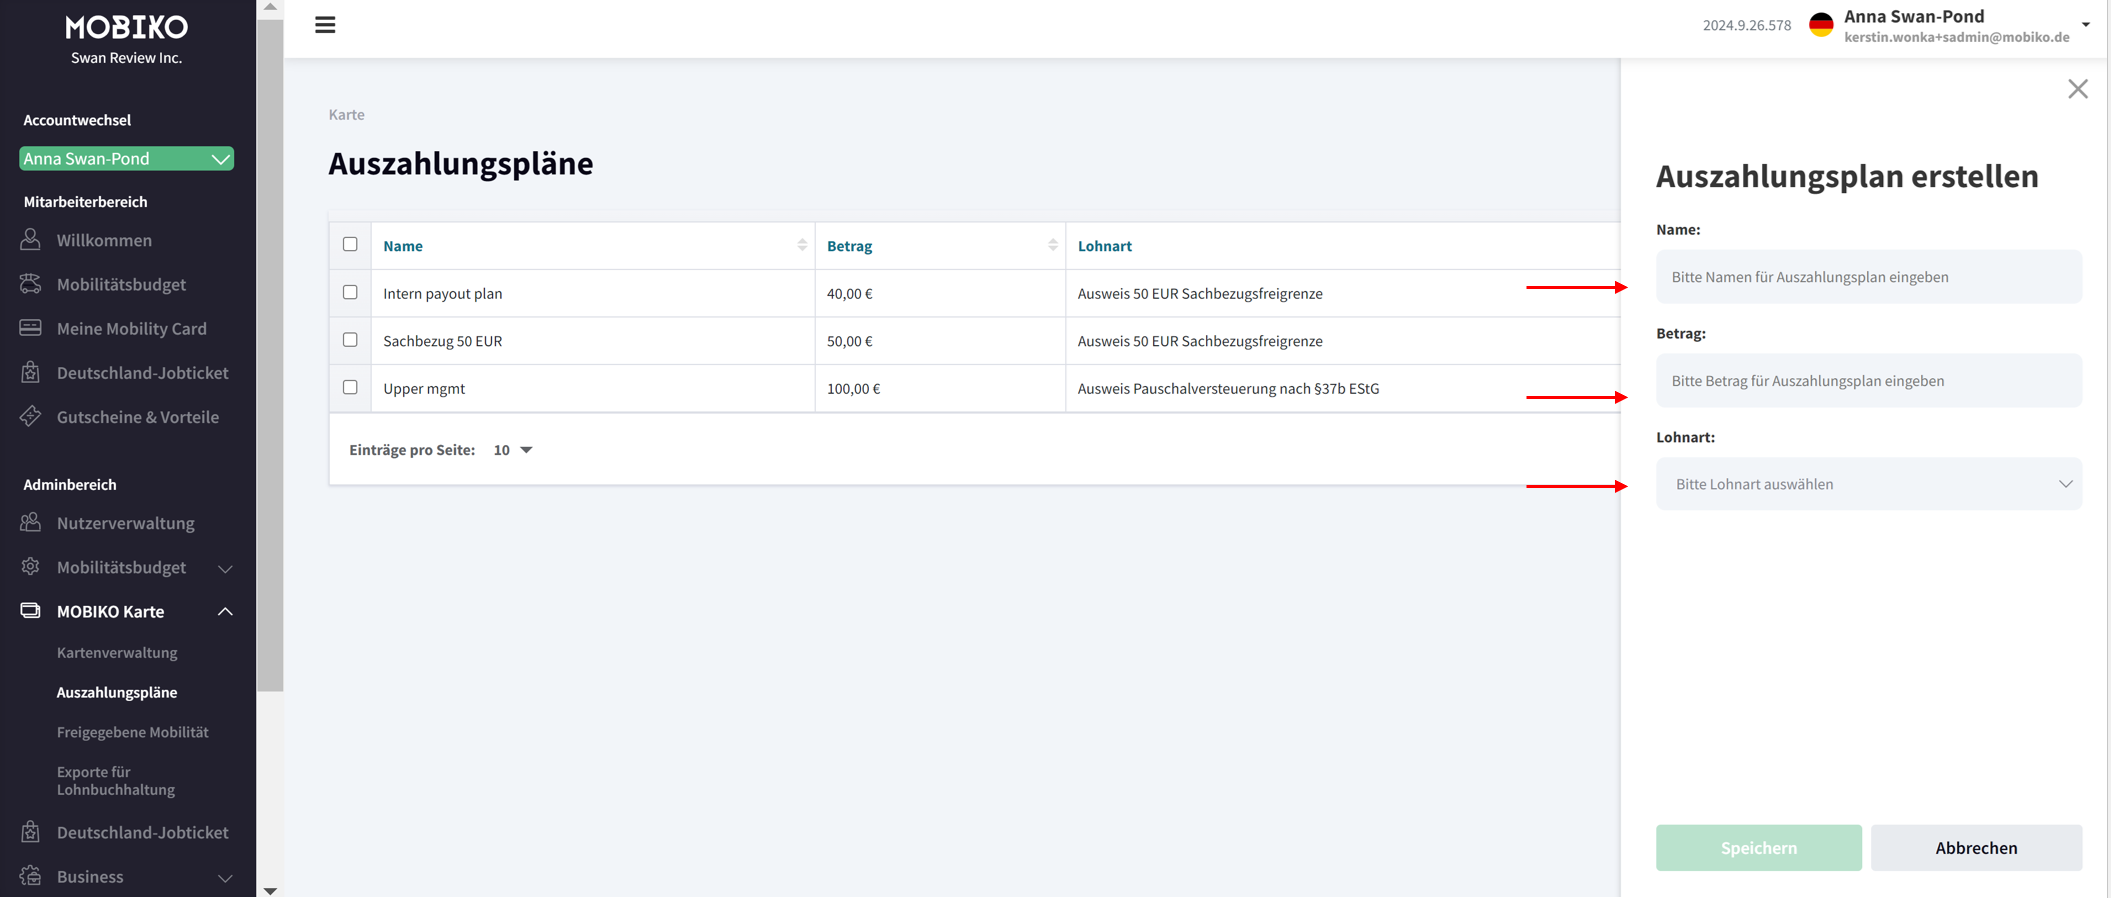Select the Sachbezug 50 EUR checkbox
Viewport: 2111px width, 898px height.
tap(350, 340)
